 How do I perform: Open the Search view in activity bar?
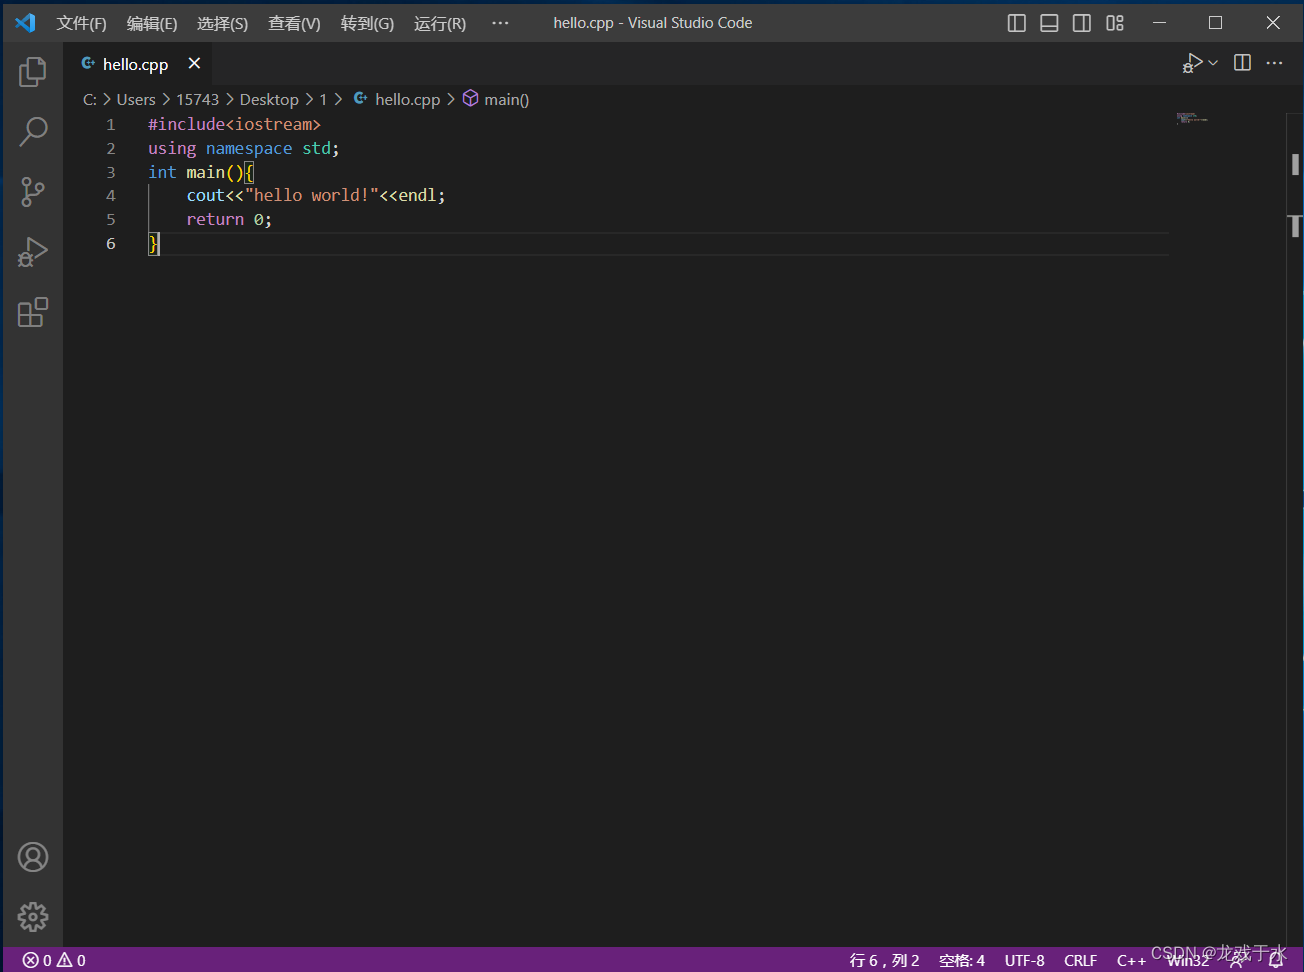coord(33,131)
